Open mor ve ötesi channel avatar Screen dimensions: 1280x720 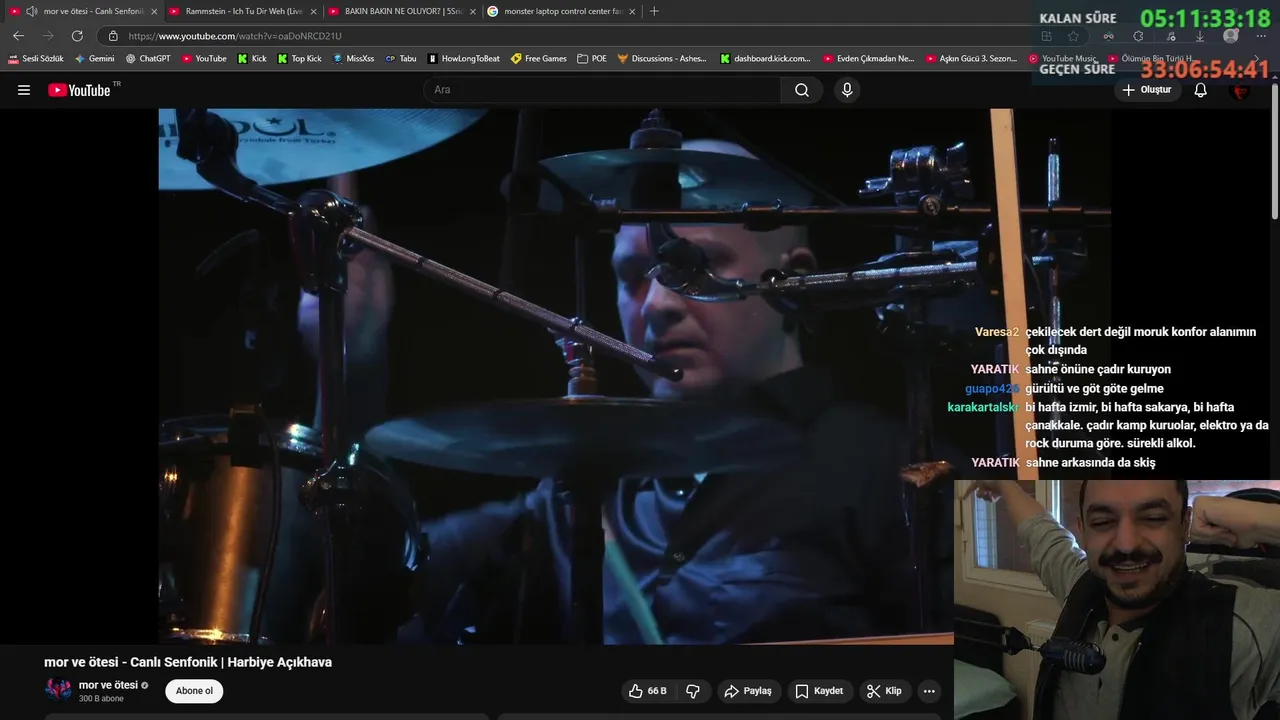[x=58, y=690]
